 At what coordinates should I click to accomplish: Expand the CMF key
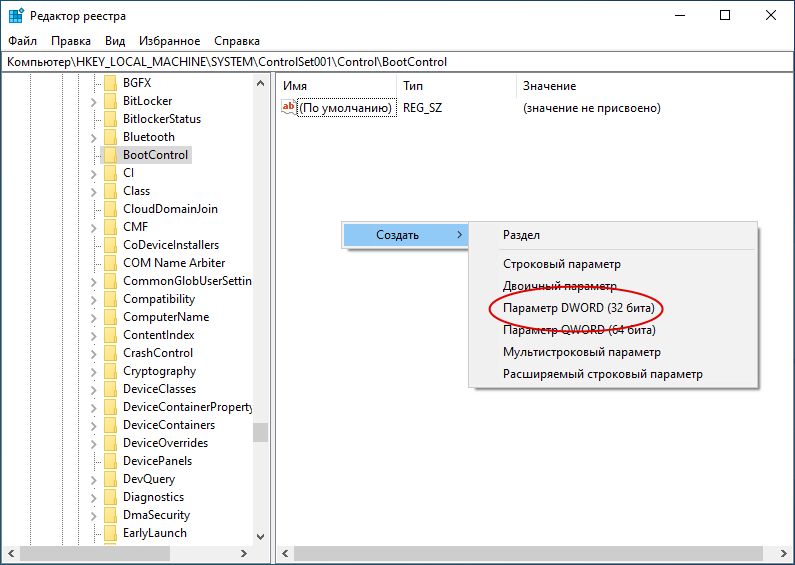(x=94, y=228)
